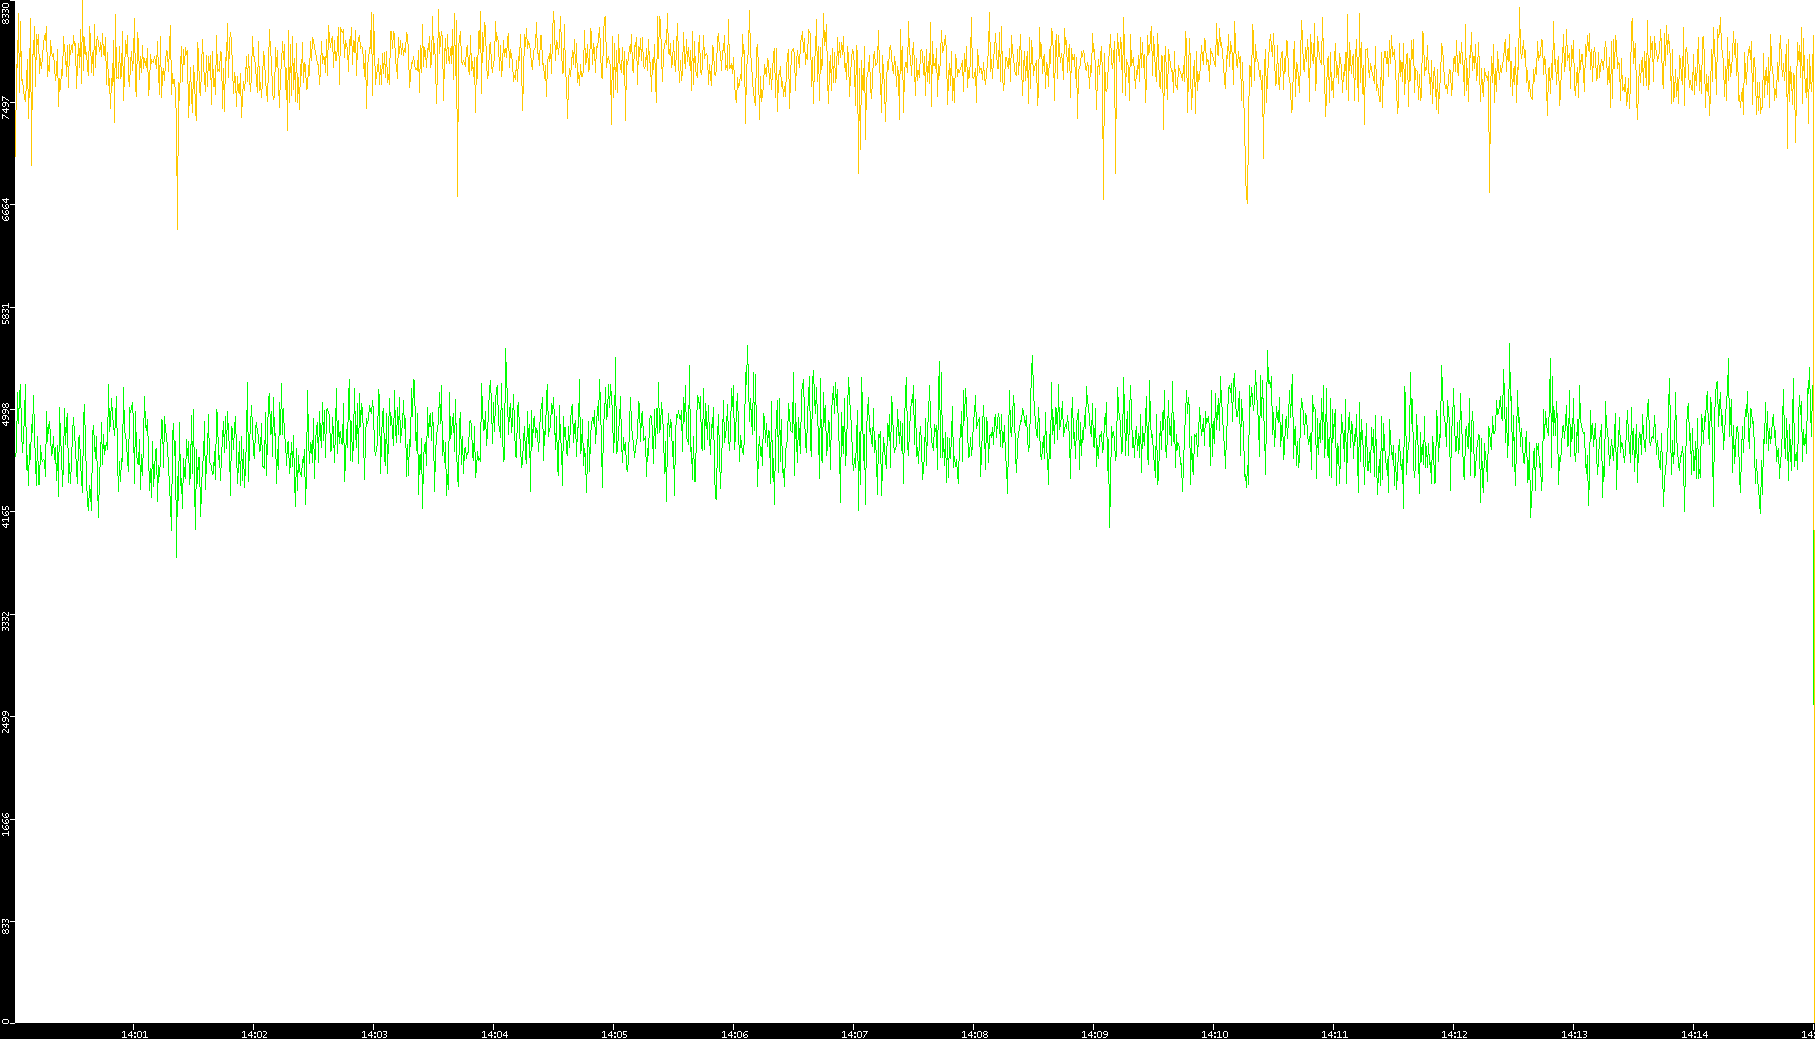Viewport: 1815px width, 1039px height.
Task: Click the 14:13 time axis label
Action: (1574, 1034)
